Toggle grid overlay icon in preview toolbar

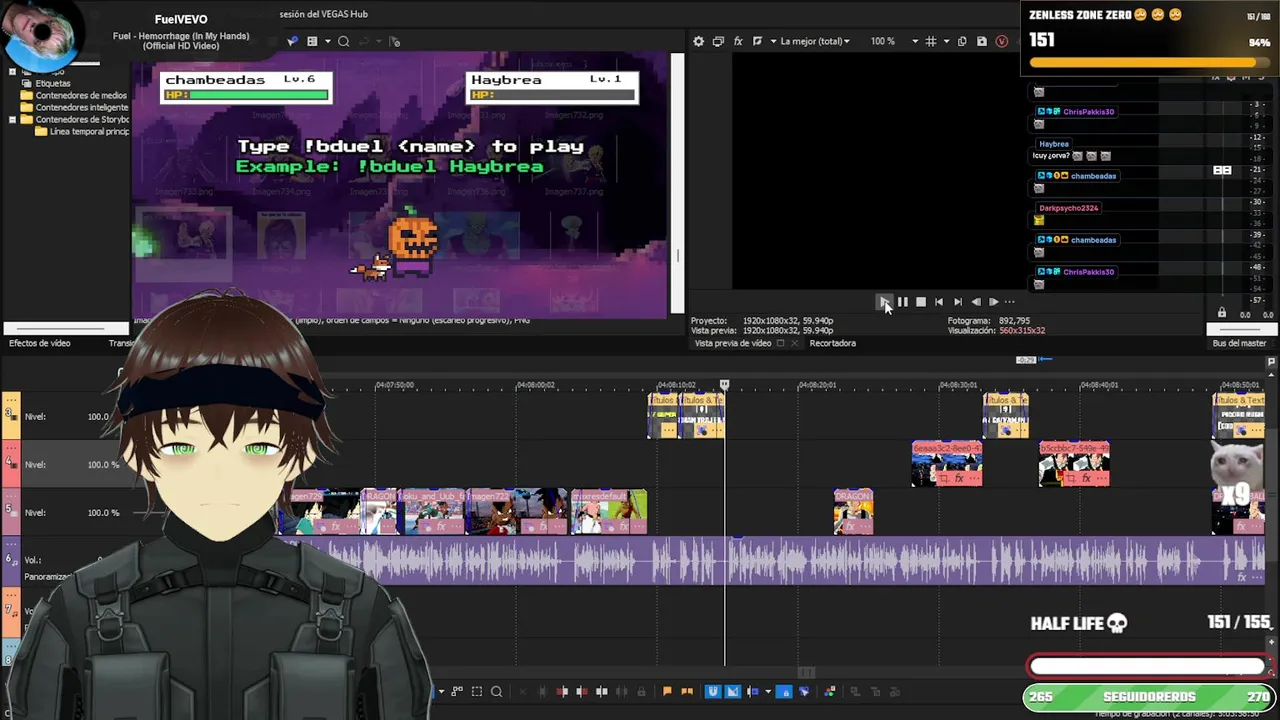[931, 41]
